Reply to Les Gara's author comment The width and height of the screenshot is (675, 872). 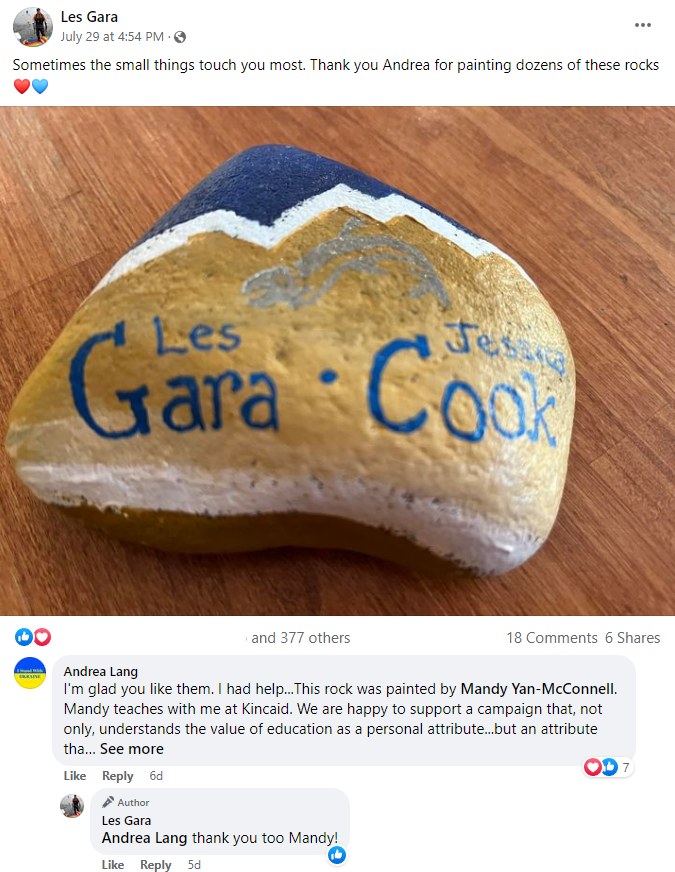point(155,865)
